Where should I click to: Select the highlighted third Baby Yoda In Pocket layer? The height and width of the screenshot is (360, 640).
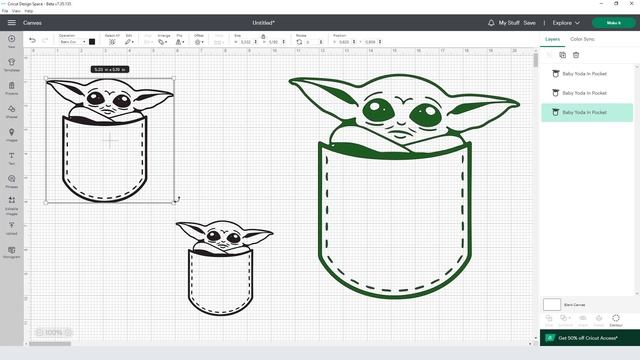click(x=587, y=112)
